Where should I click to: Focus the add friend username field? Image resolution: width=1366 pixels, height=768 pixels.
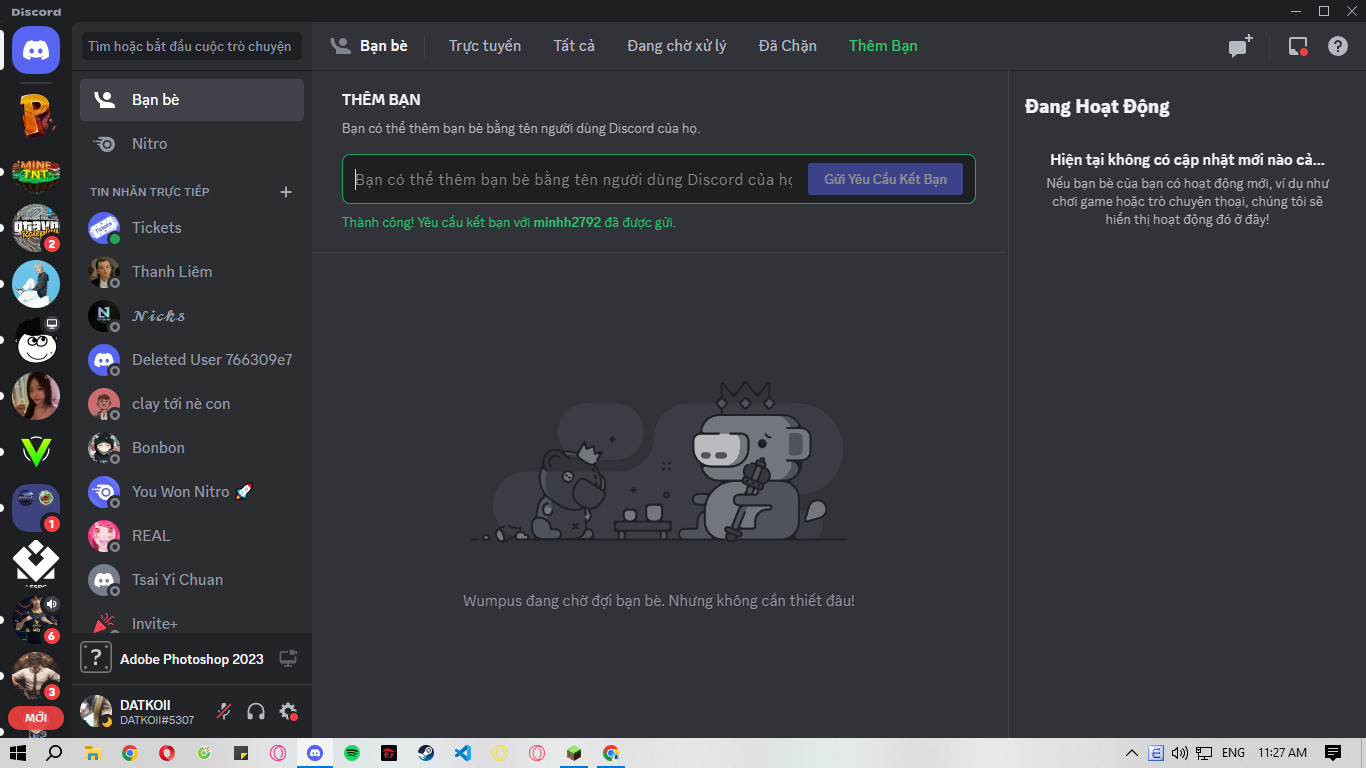click(x=574, y=180)
